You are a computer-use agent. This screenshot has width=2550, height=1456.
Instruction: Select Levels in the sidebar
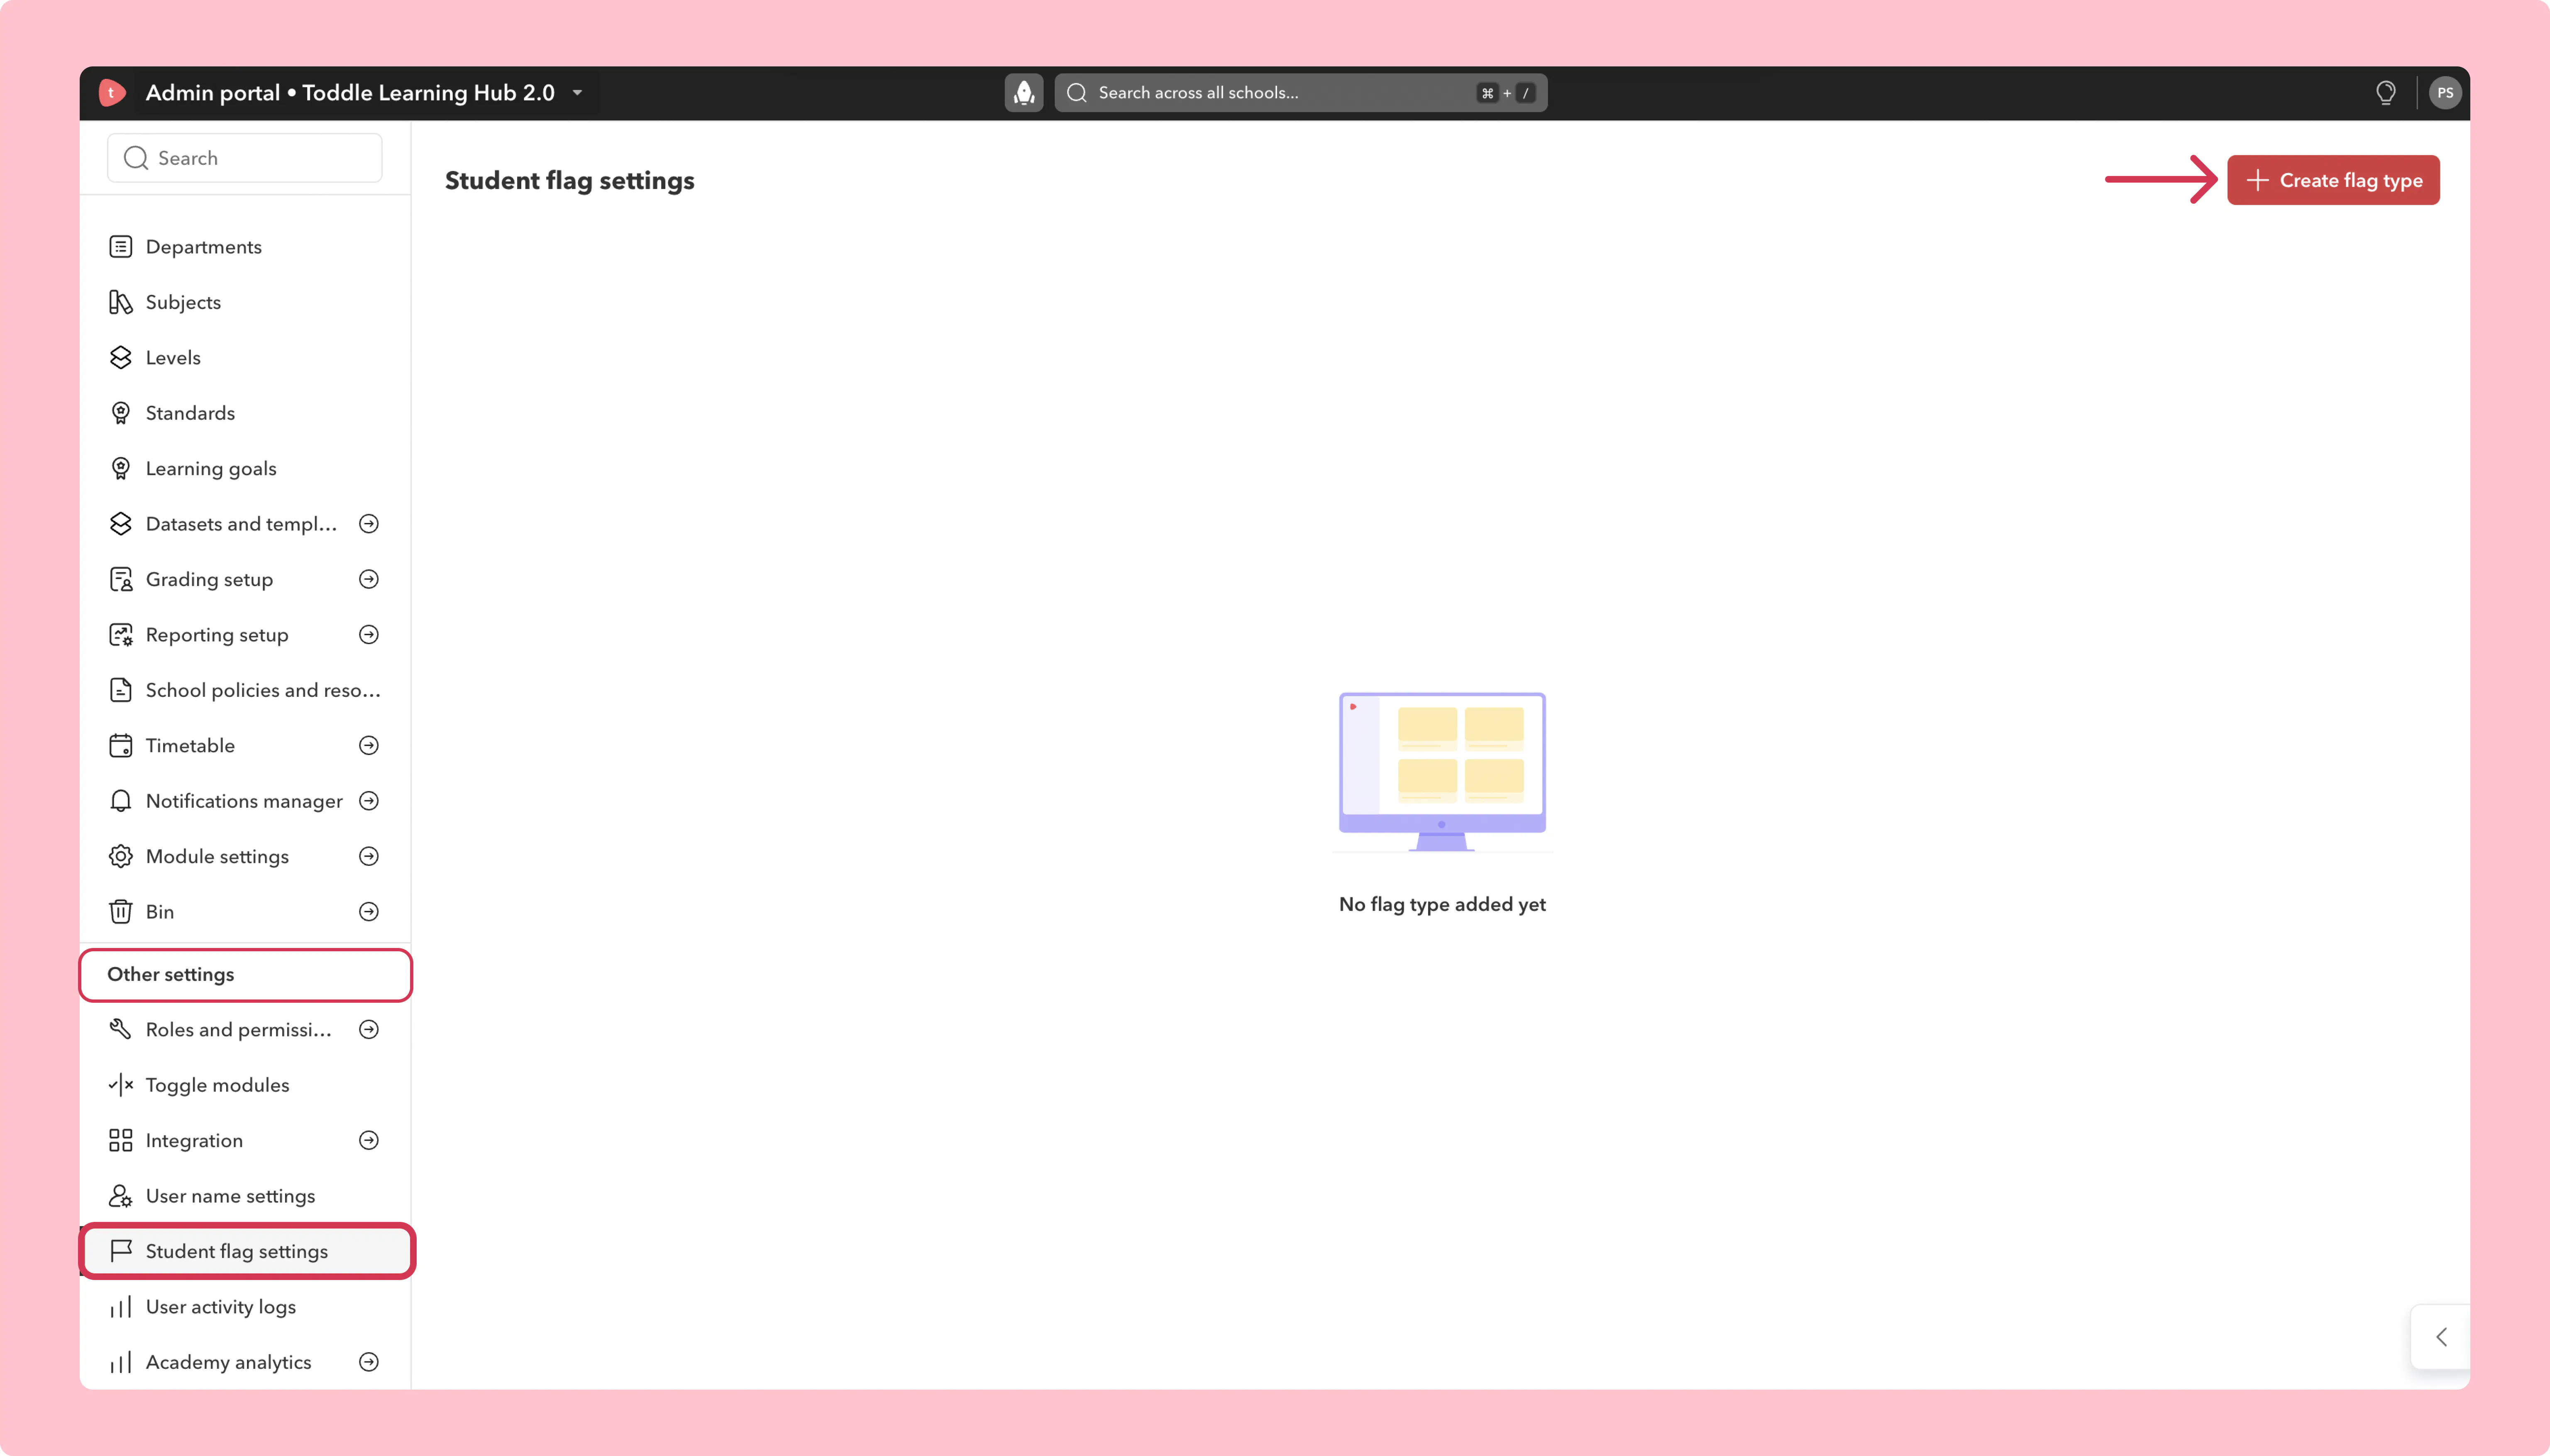245,358
